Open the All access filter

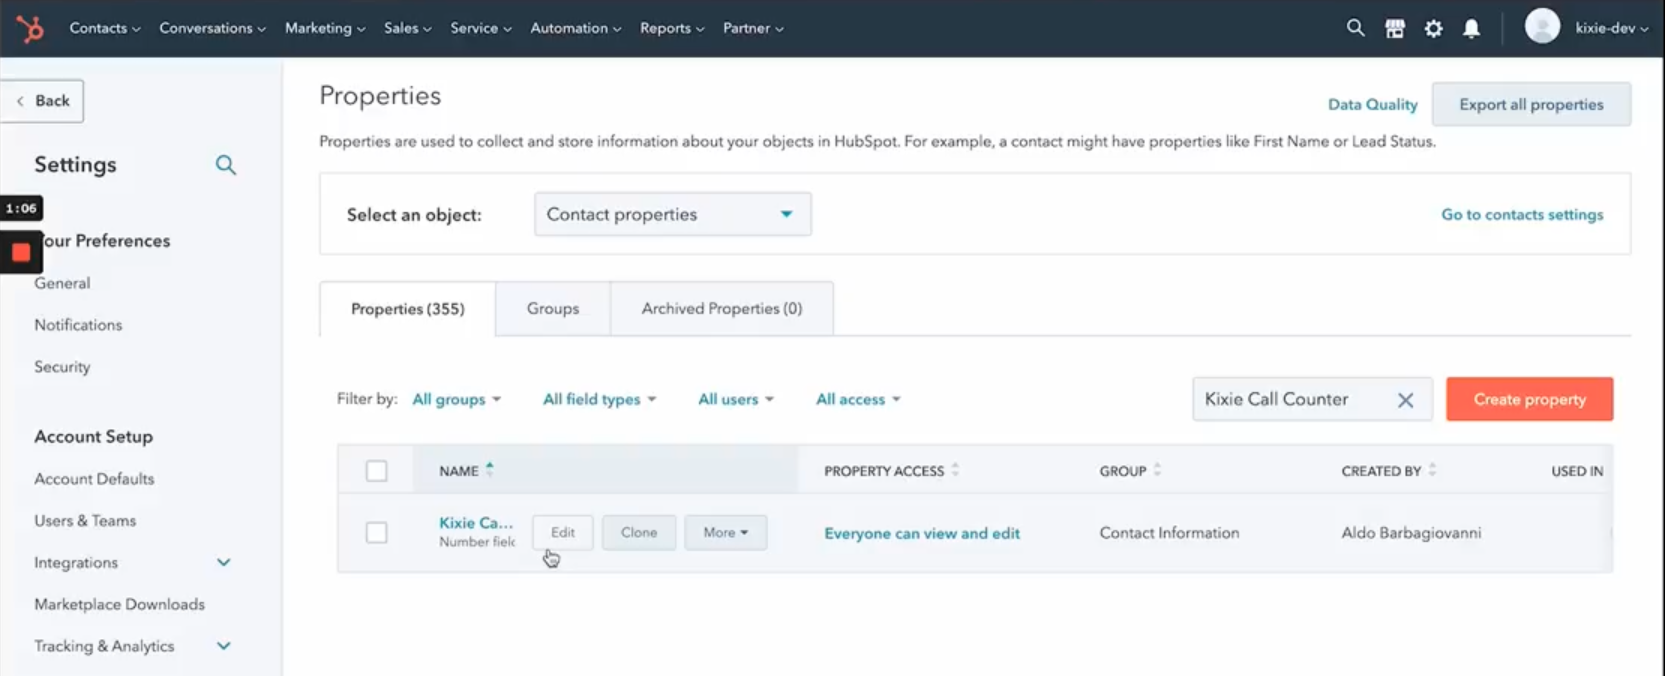coord(858,399)
